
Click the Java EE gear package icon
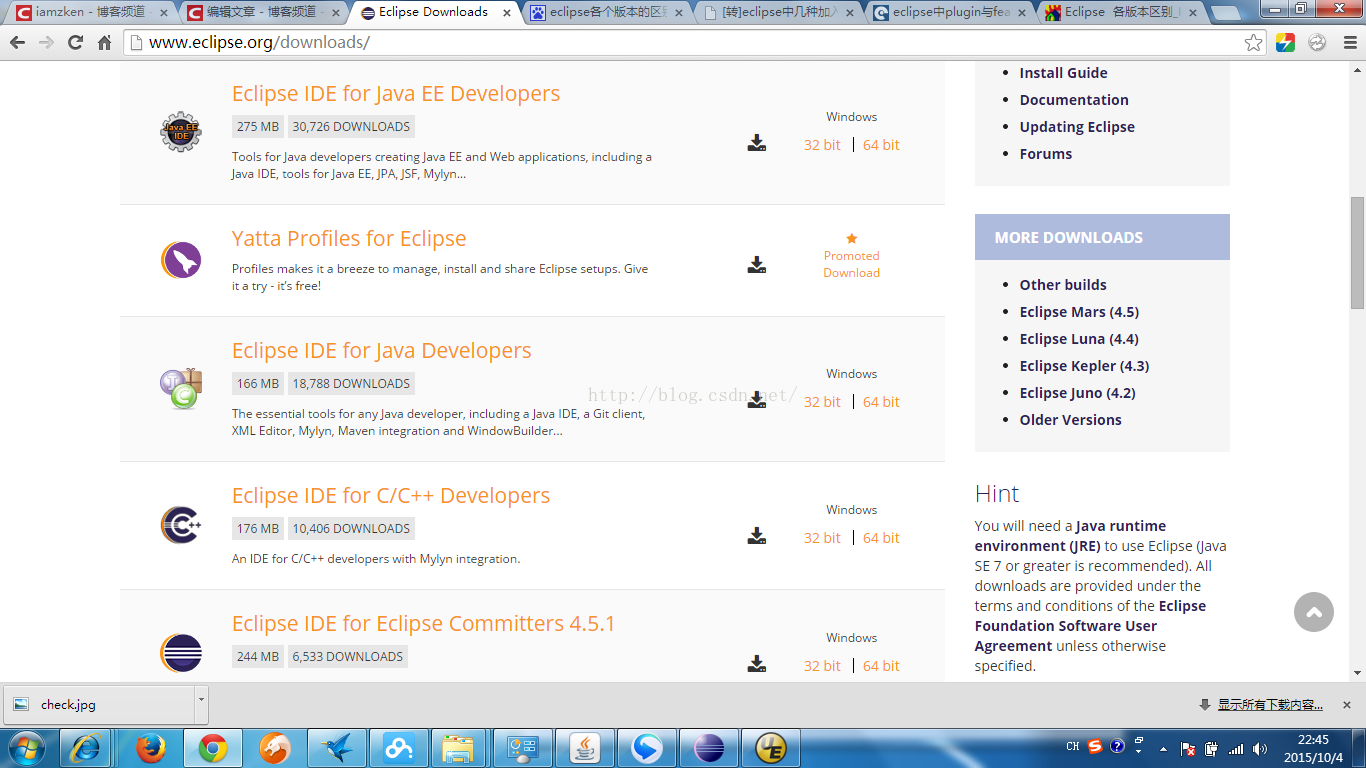click(x=181, y=132)
